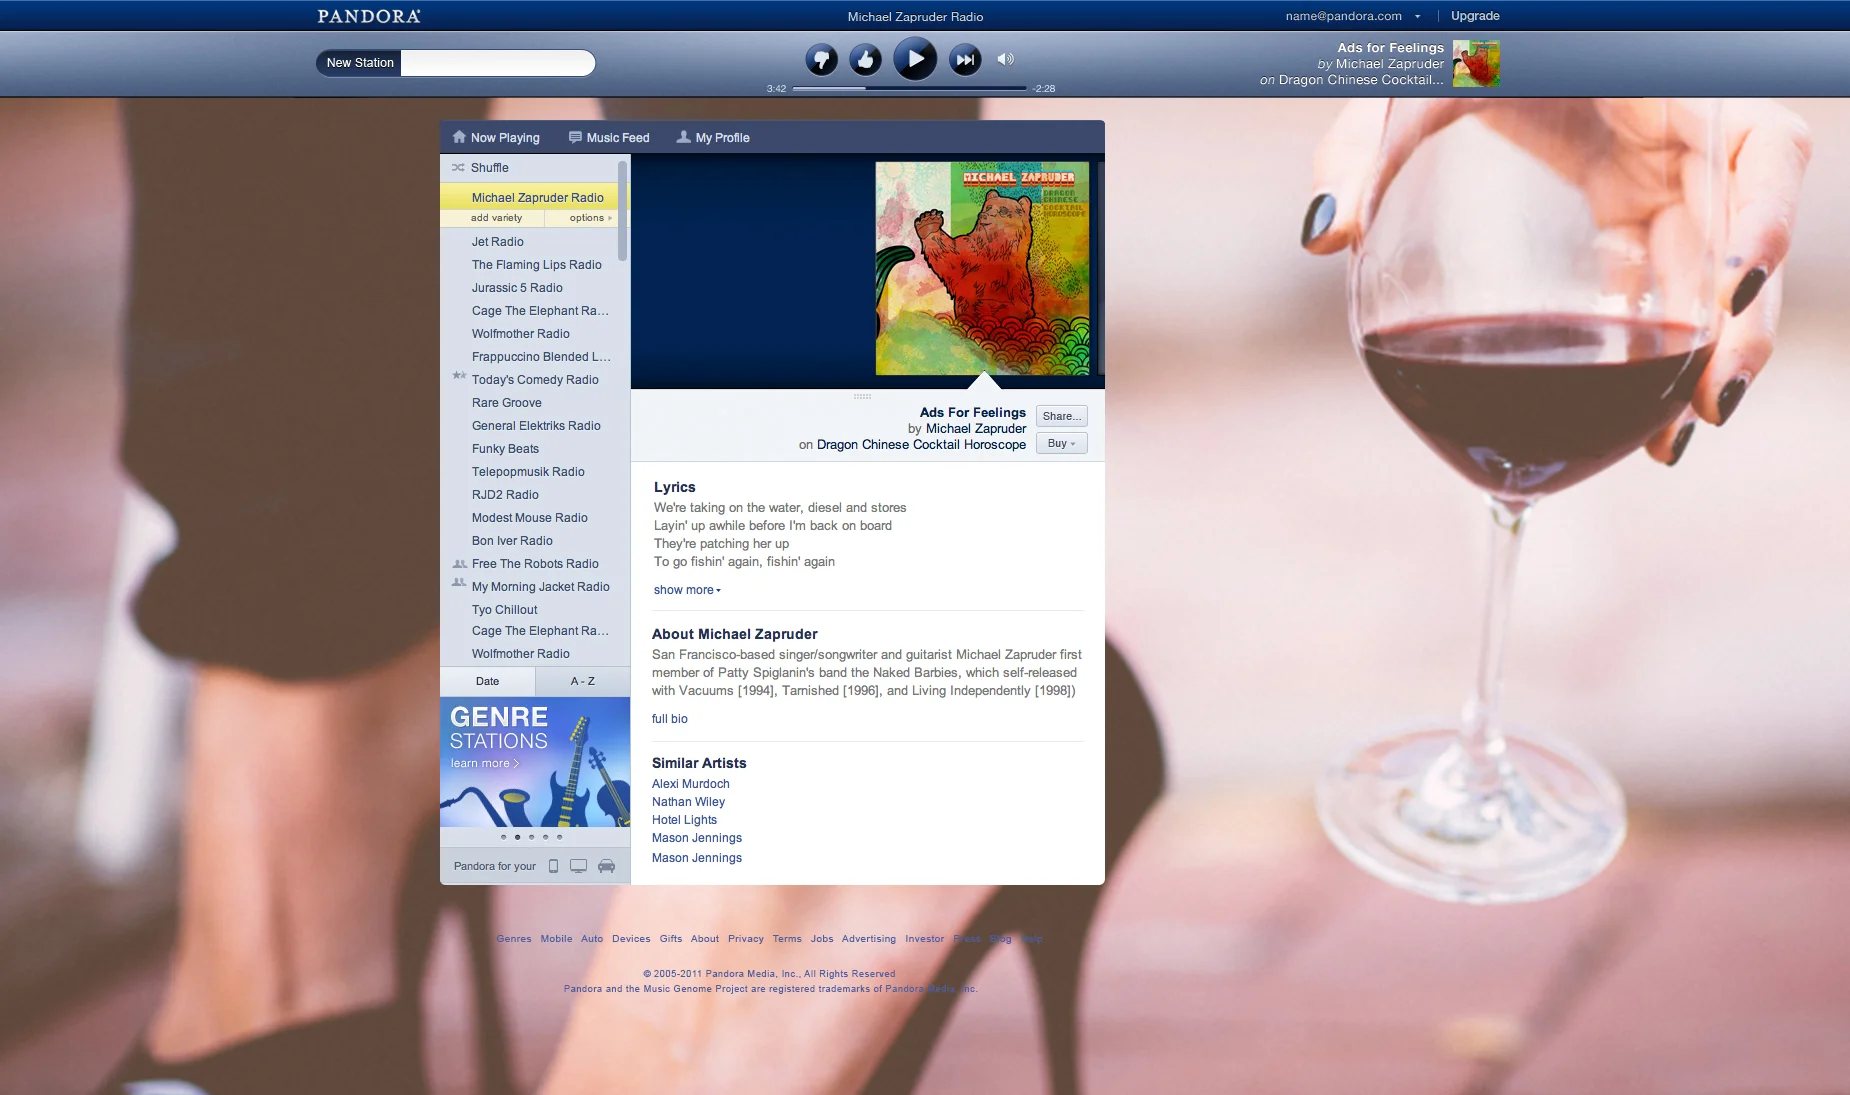Click the large album cover art
The width and height of the screenshot is (1850, 1095).
click(x=982, y=269)
